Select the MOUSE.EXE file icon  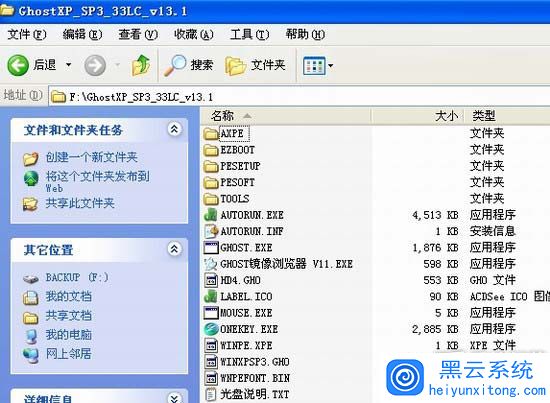click(211, 313)
